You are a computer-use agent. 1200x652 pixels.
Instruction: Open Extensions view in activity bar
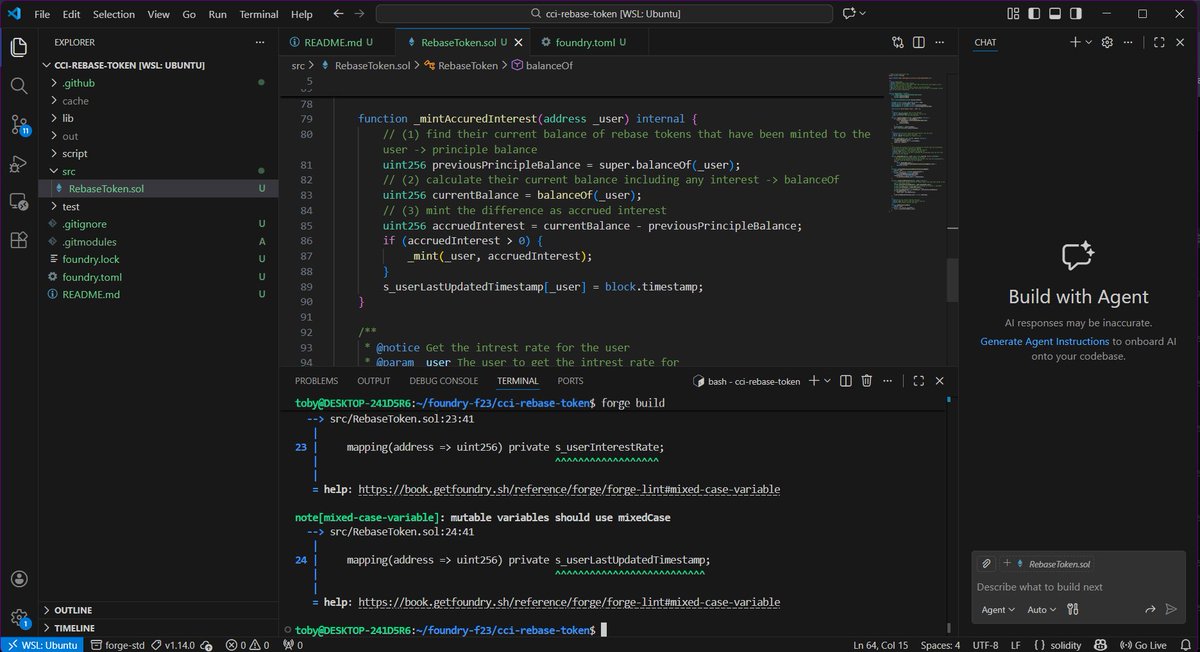19,241
